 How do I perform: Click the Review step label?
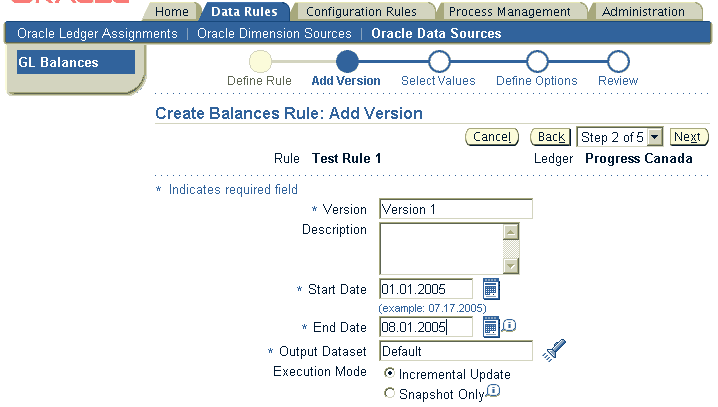[618, 81]
